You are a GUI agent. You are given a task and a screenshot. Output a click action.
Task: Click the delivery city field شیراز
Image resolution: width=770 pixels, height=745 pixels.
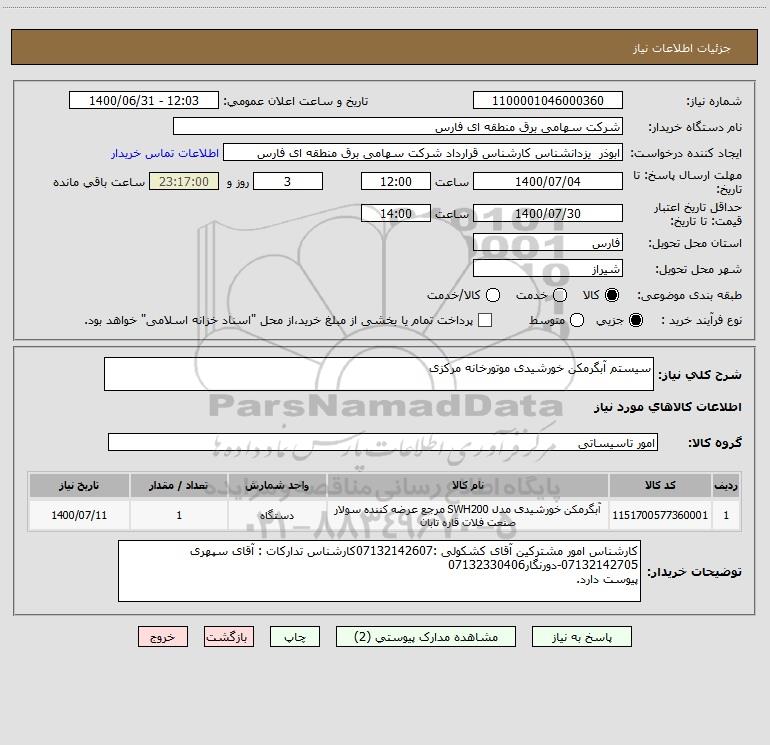pos(548,269)
